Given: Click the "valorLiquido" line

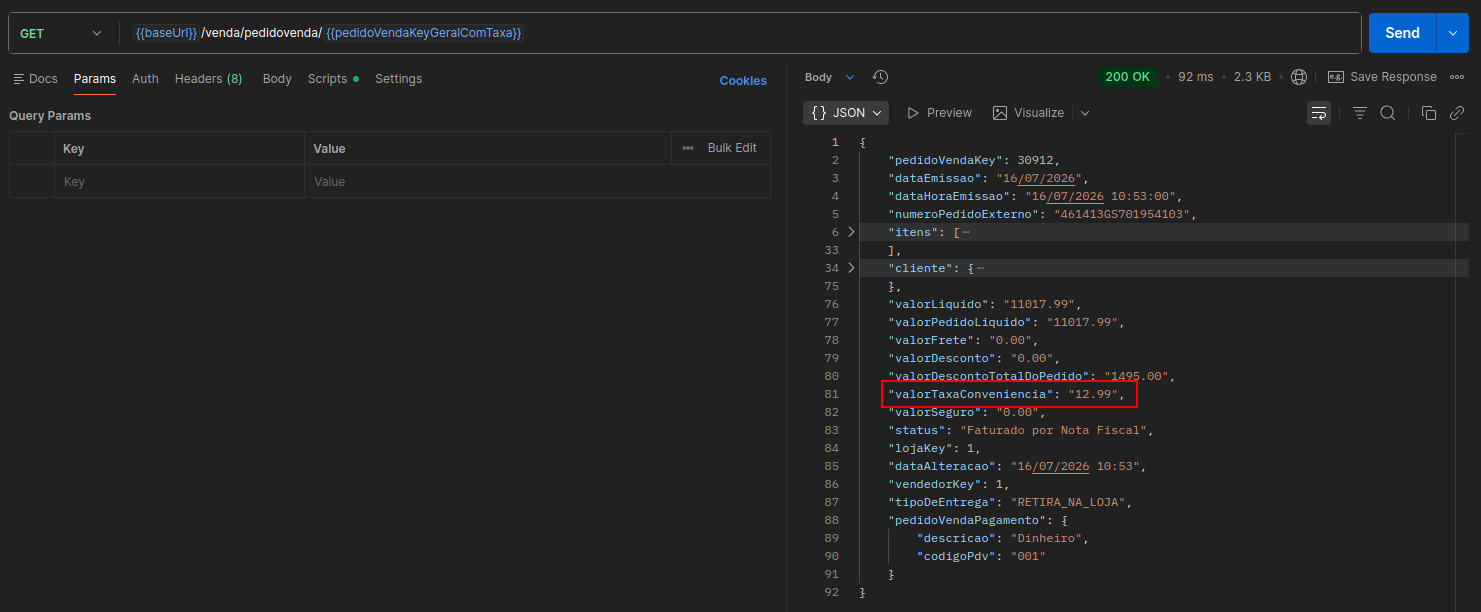Looking at the screenshot, I should tap(985, 304).
